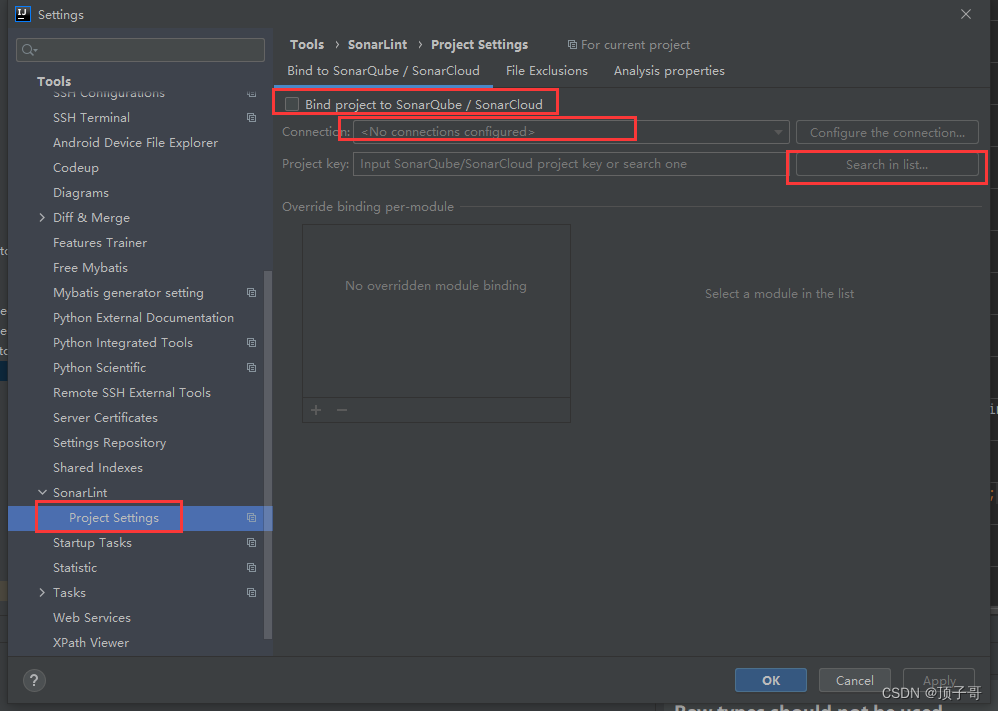Confirm settings with the OK button
Viewport: 998px width, 711px height.
pyautogui.click(x=771, y=680)
